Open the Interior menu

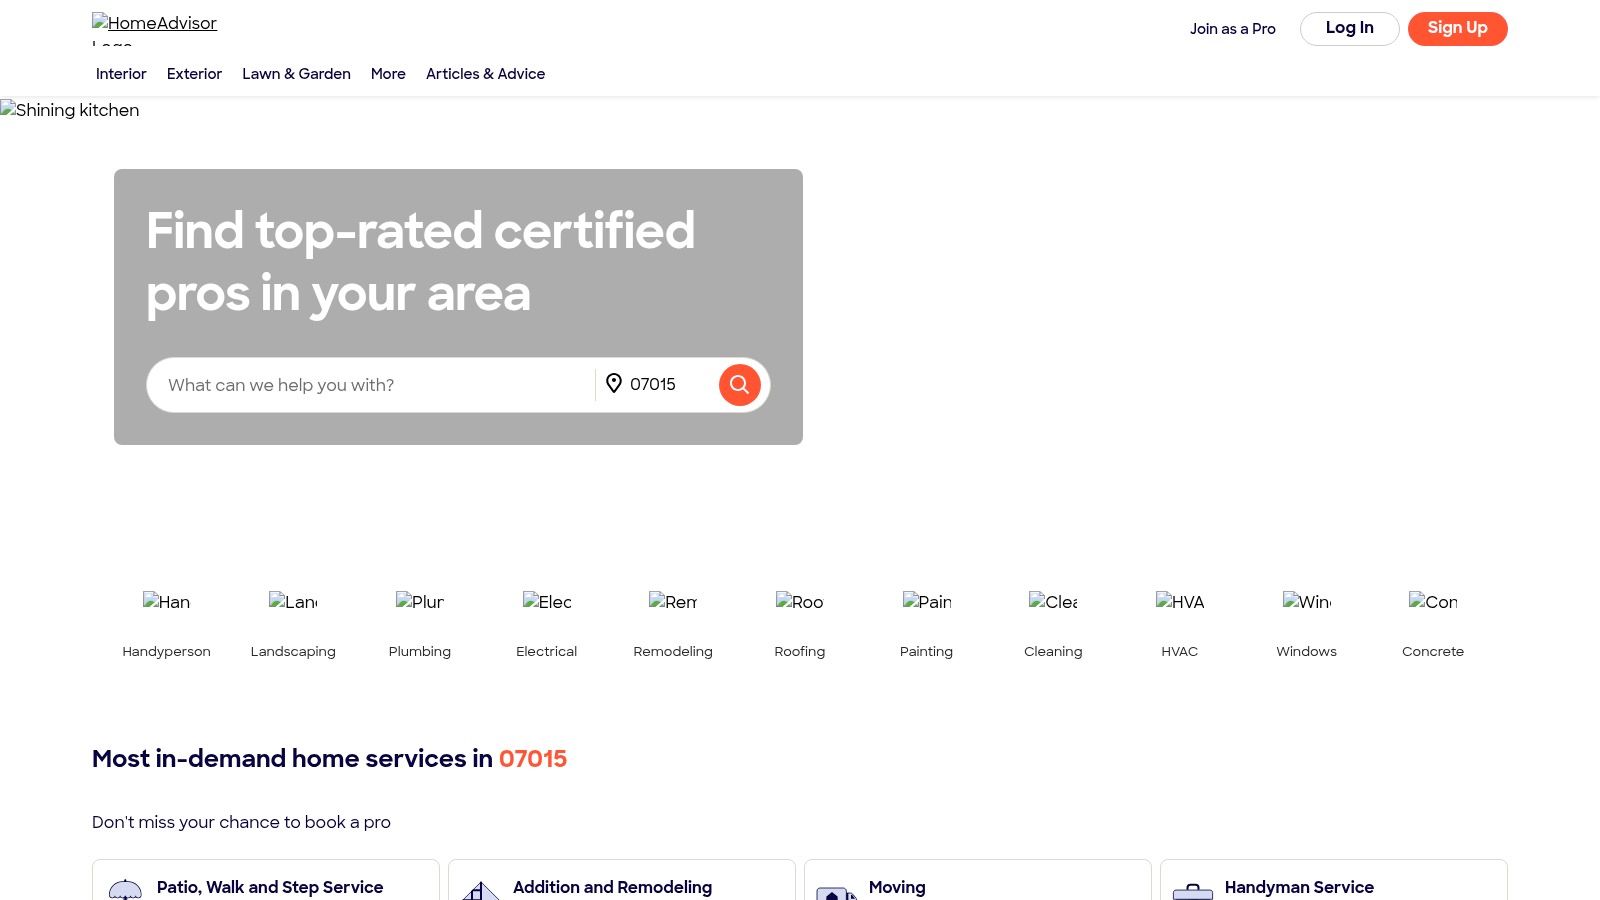pyautogui.click(x=121, y=74)
